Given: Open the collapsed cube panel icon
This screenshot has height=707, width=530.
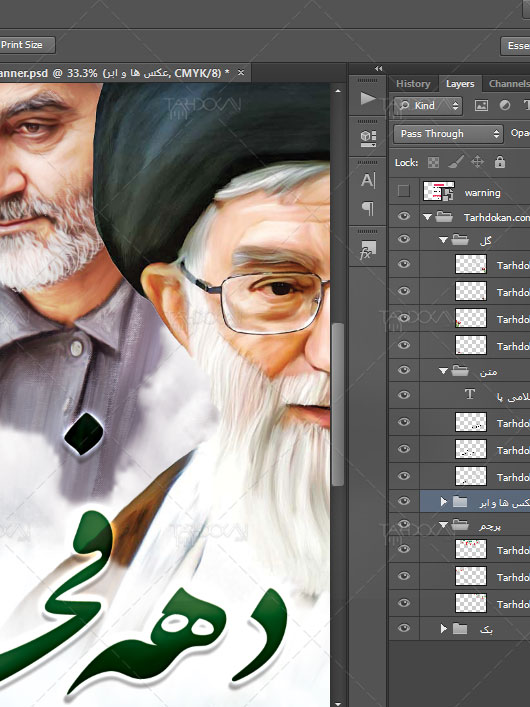Looking at the screenshot, I should pyautogui.click(x=368, y=138).
